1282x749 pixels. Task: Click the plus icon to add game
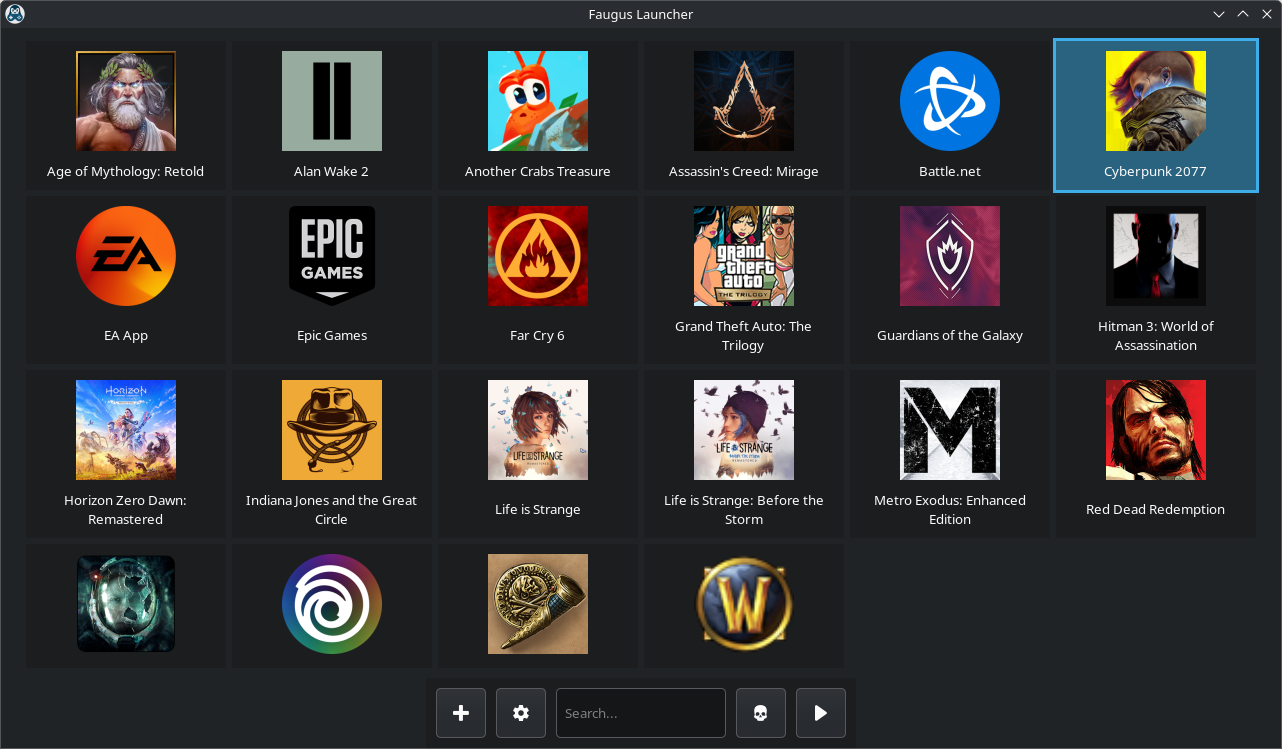click(461, 713)
